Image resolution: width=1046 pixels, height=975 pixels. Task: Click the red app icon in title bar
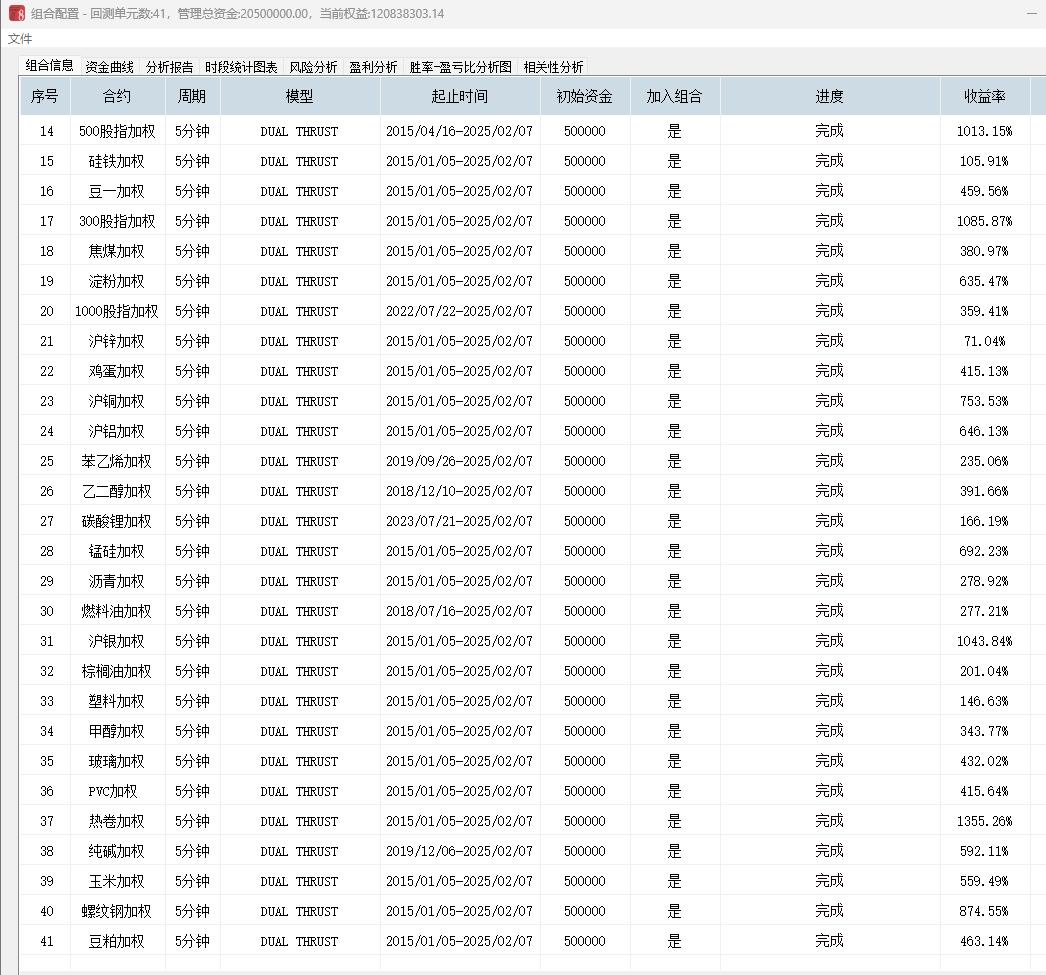pyautogui.click(x=17, y=14)
